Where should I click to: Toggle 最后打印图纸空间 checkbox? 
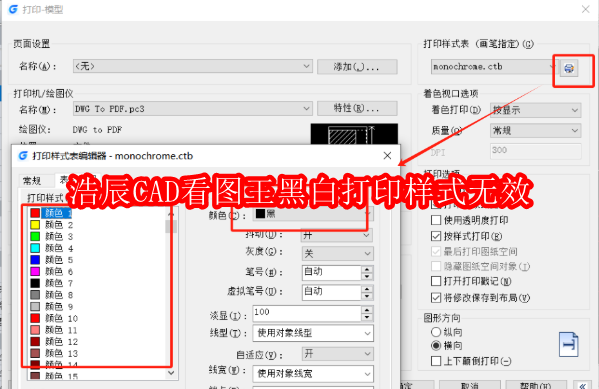coord(436,251)
